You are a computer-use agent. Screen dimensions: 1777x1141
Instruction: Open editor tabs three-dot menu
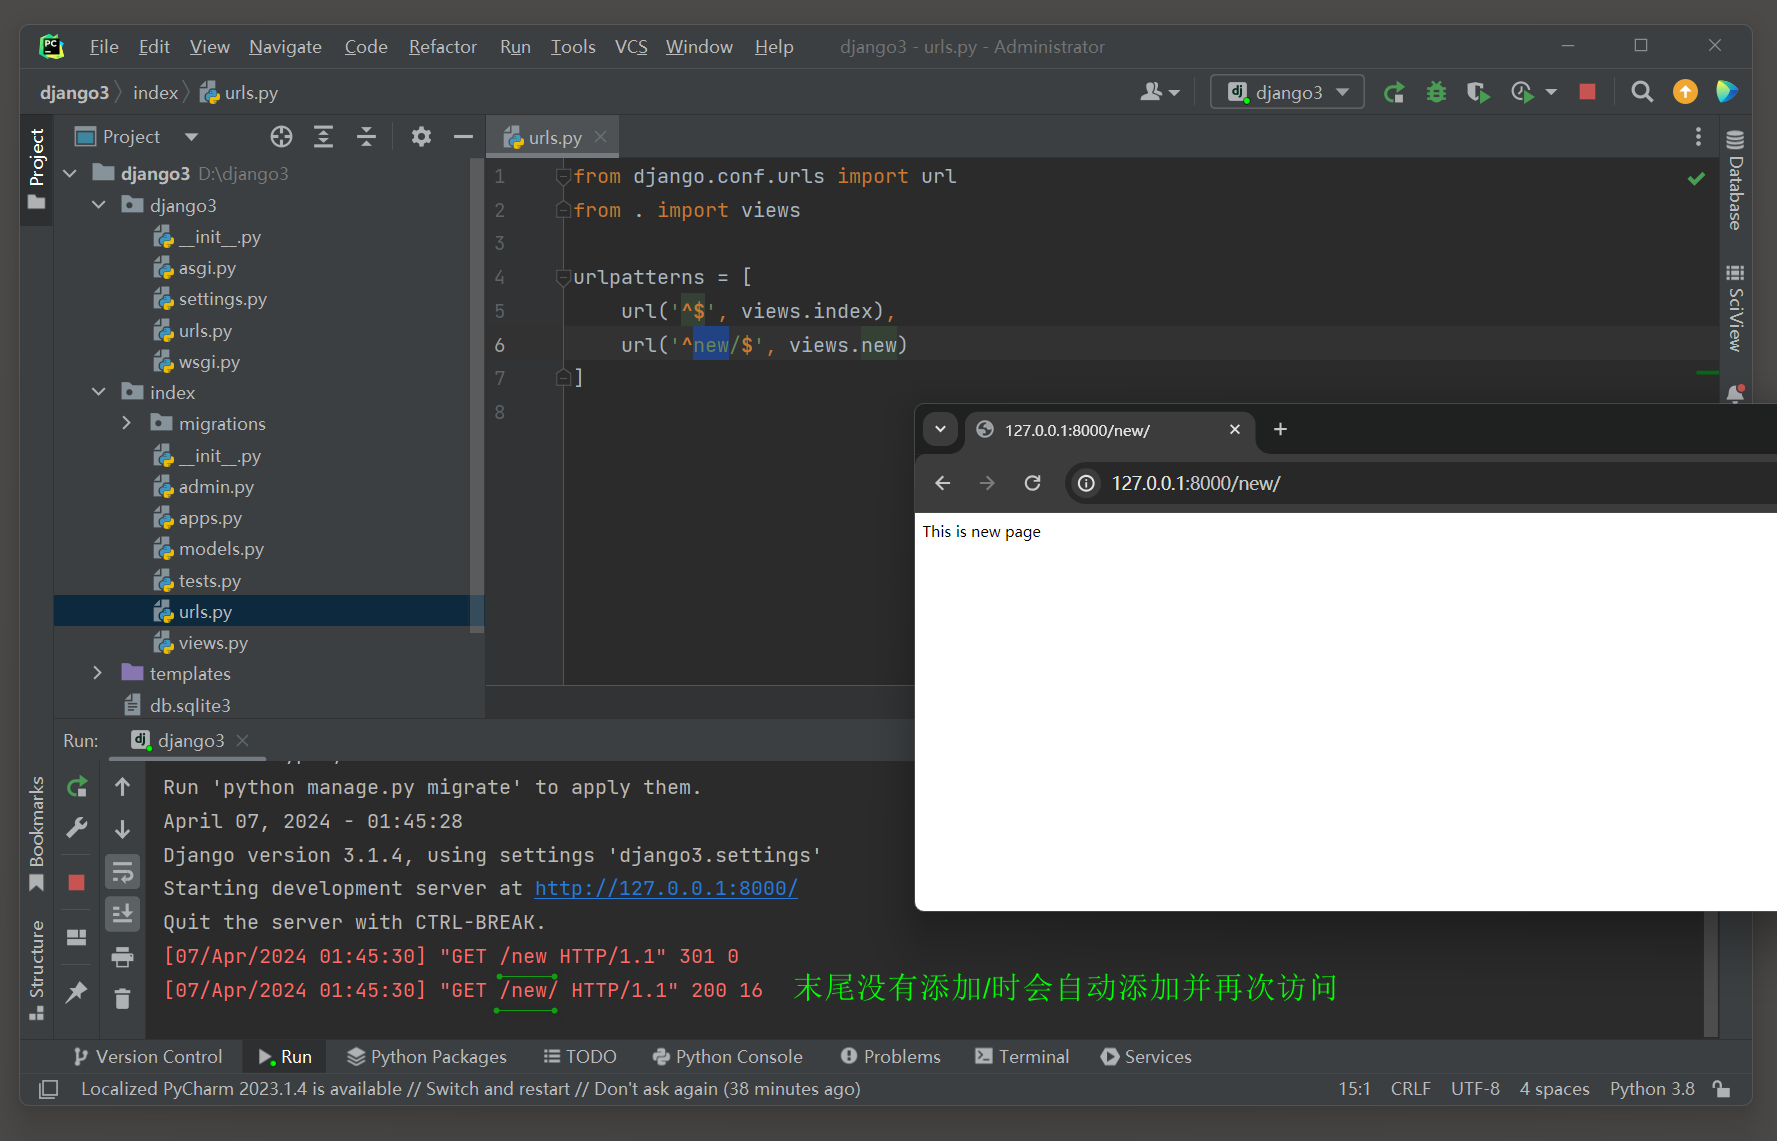(1698, 137)
